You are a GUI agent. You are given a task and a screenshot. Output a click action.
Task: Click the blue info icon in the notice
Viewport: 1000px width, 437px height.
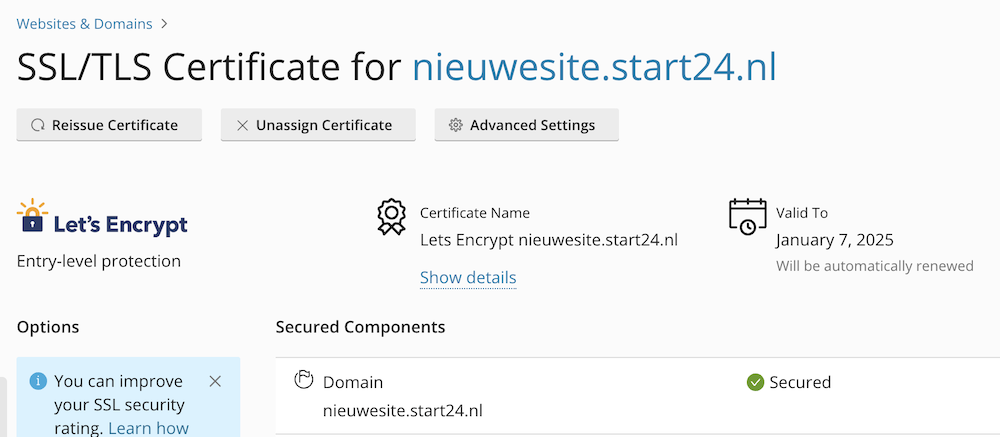click(38, 381)
